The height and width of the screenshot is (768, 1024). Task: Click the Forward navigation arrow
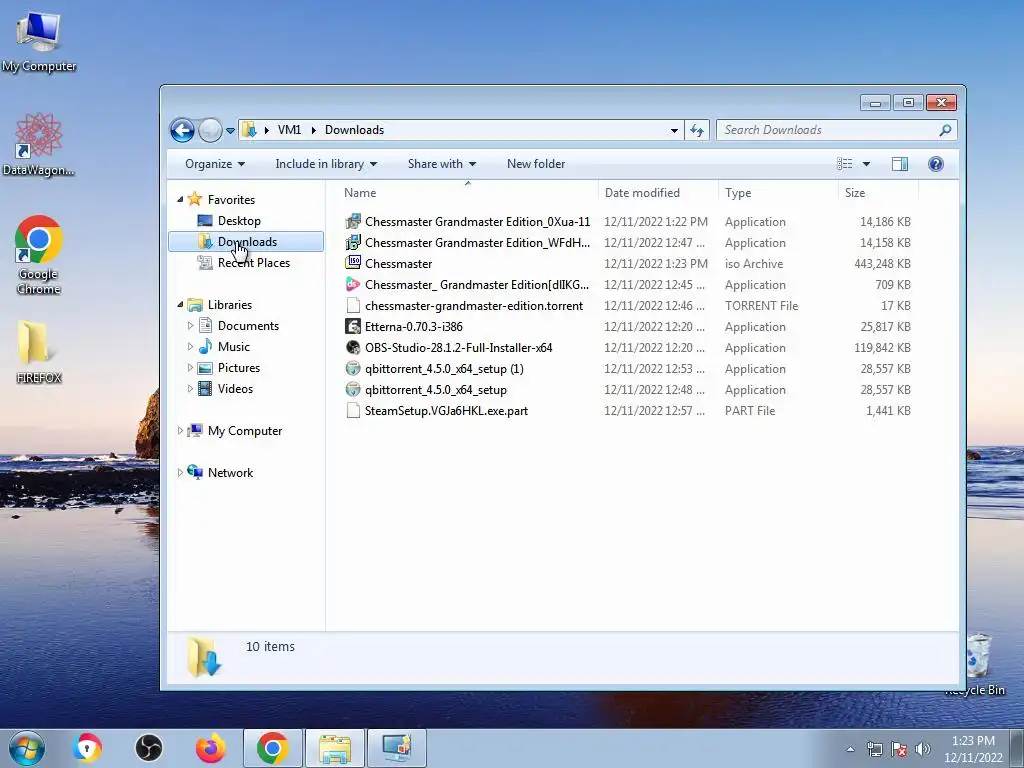click(x=210, y=130)
